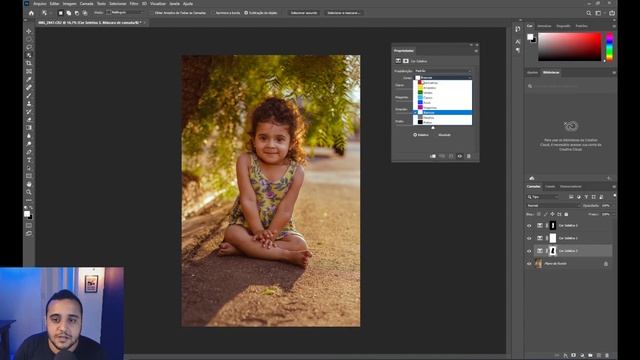Select the Move tool
The image size is (640, 360).
[x=29, y=31]
